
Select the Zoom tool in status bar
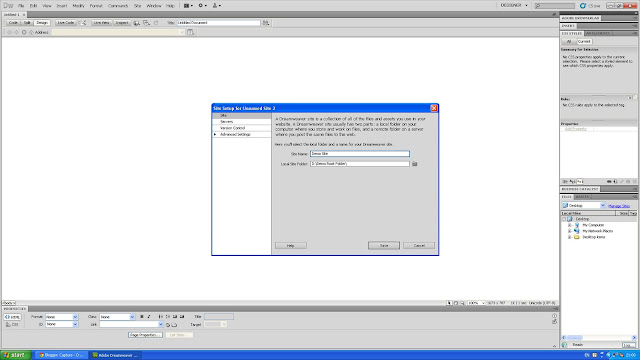pyautogui.click(x=462, y=303)
